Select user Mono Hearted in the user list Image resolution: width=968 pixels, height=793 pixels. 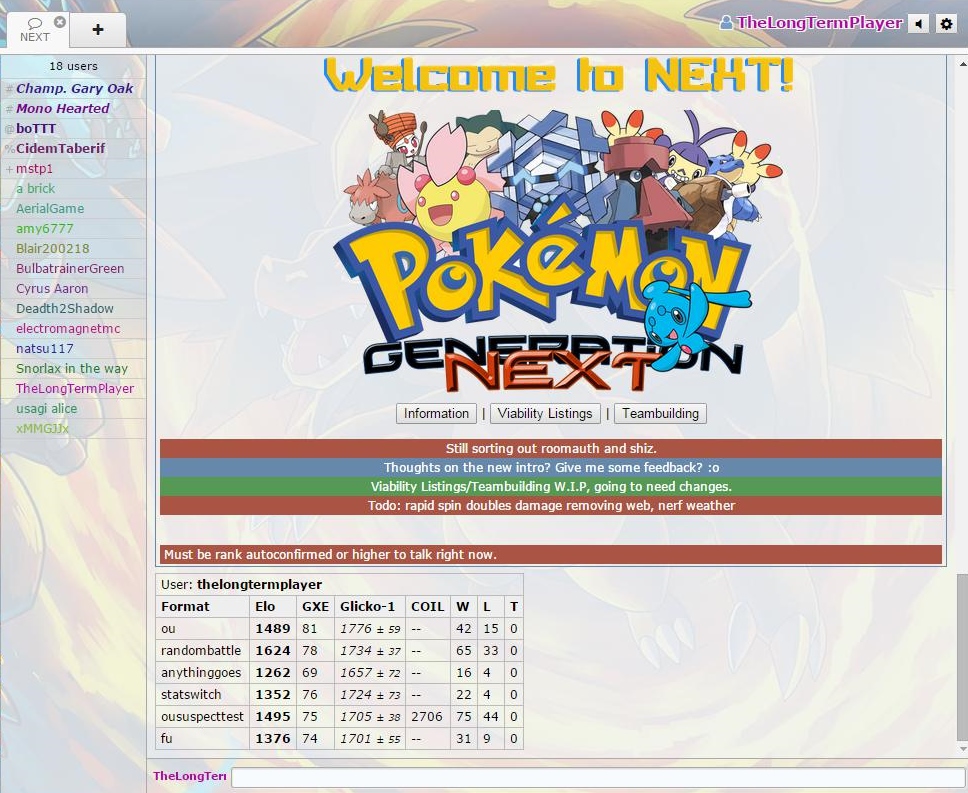(62, 108)
